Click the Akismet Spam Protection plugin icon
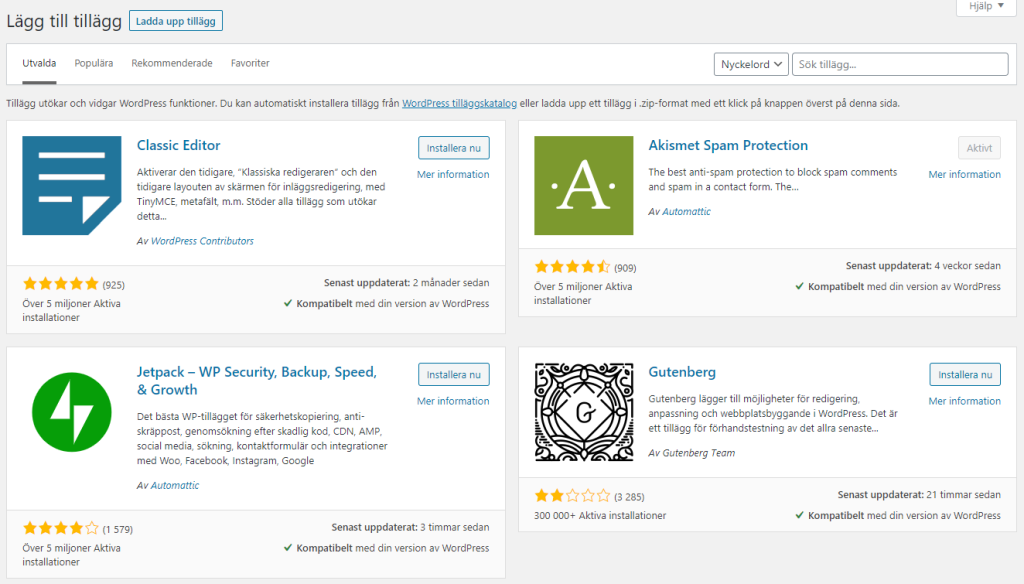This screenshot has height=584, width=1024. tap(584, 186)
